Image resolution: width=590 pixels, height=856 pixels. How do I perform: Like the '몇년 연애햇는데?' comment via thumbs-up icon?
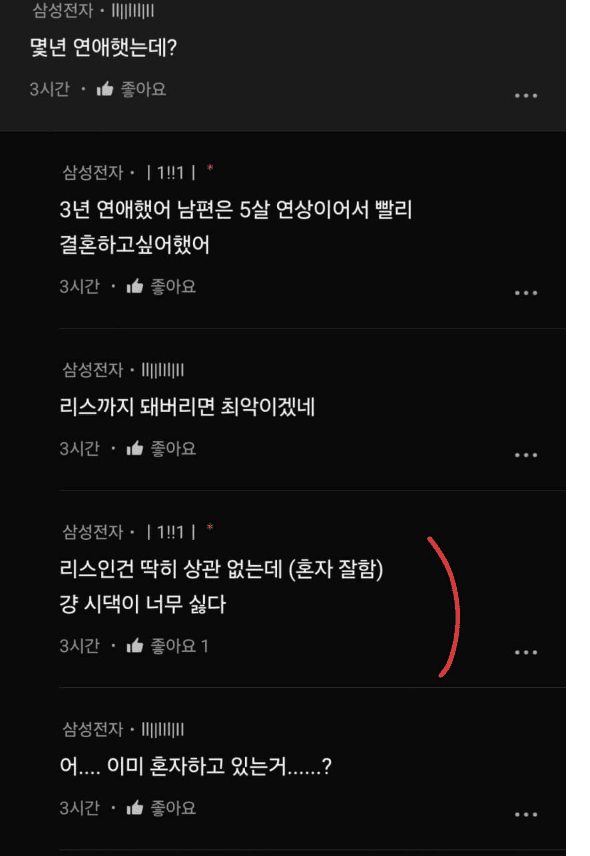105,89
